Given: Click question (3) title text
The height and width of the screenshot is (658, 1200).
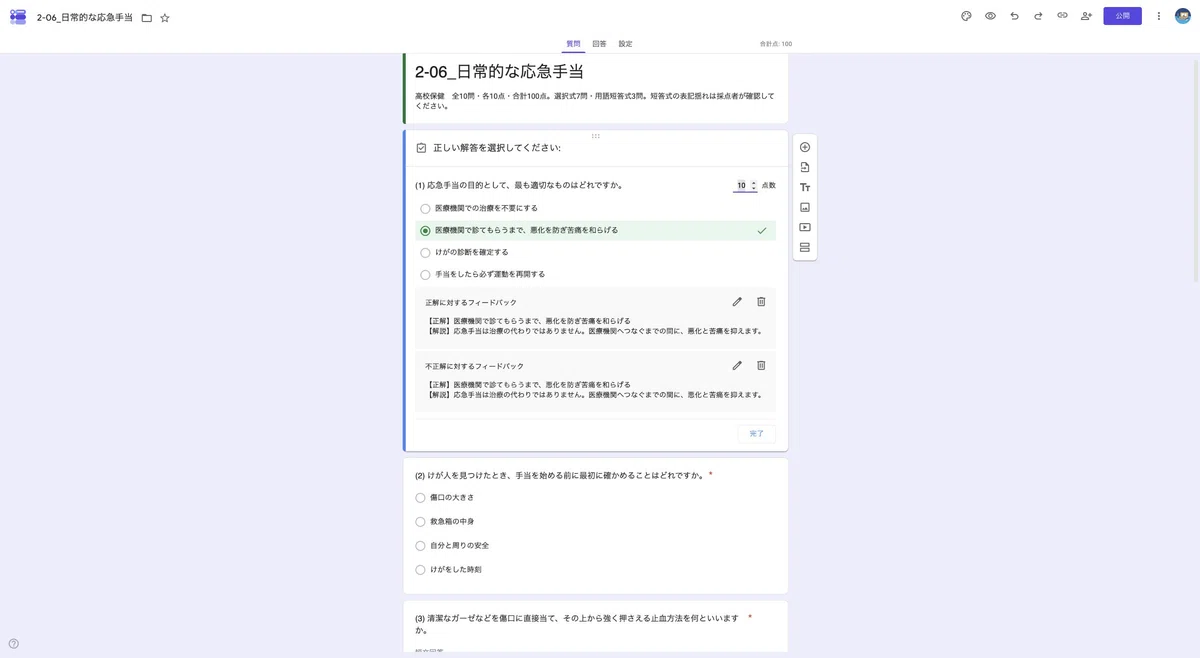Looking at the screenshot, I should 577,624.
